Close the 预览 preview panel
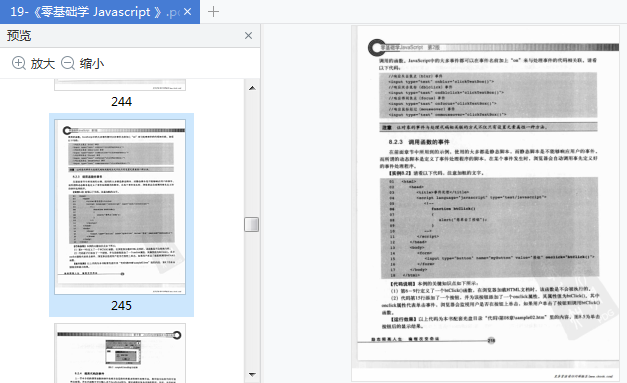Viewport: 627px width, 383px height. 248,36
